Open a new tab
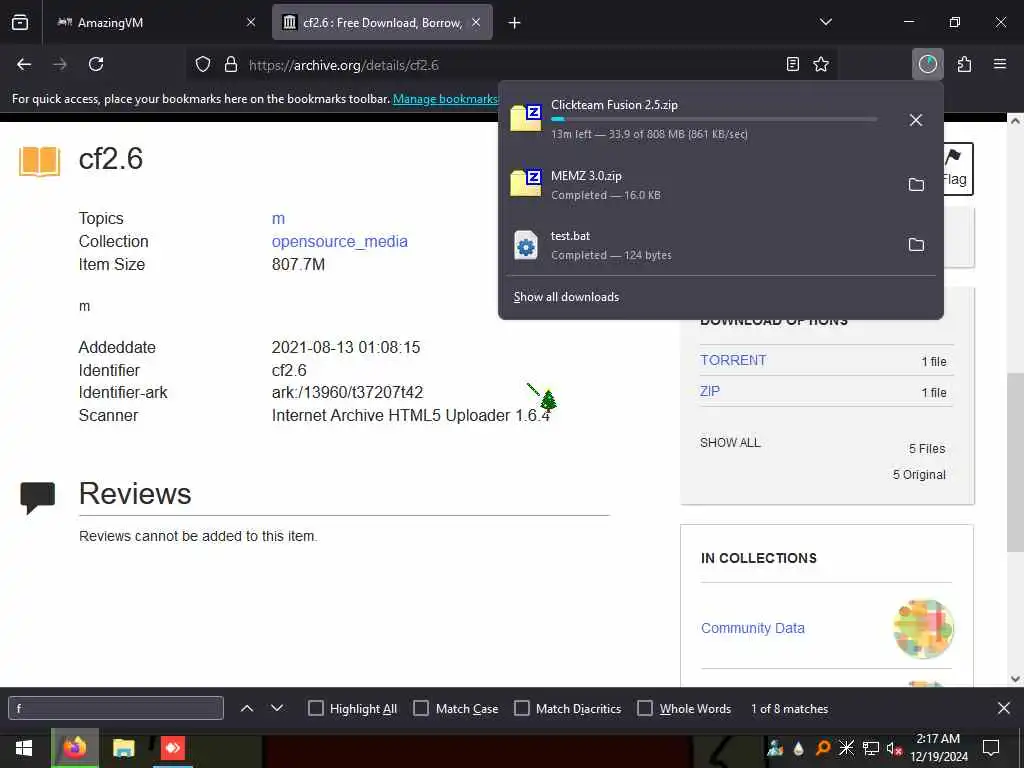 [514, 23]
